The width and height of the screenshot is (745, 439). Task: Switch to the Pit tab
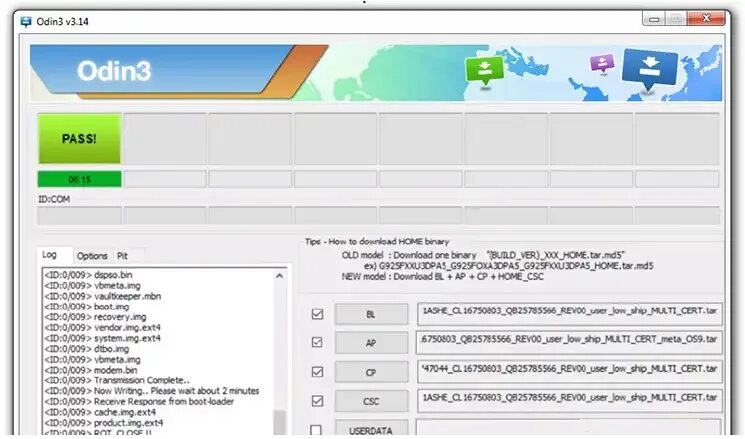click(x=123, y=256)
